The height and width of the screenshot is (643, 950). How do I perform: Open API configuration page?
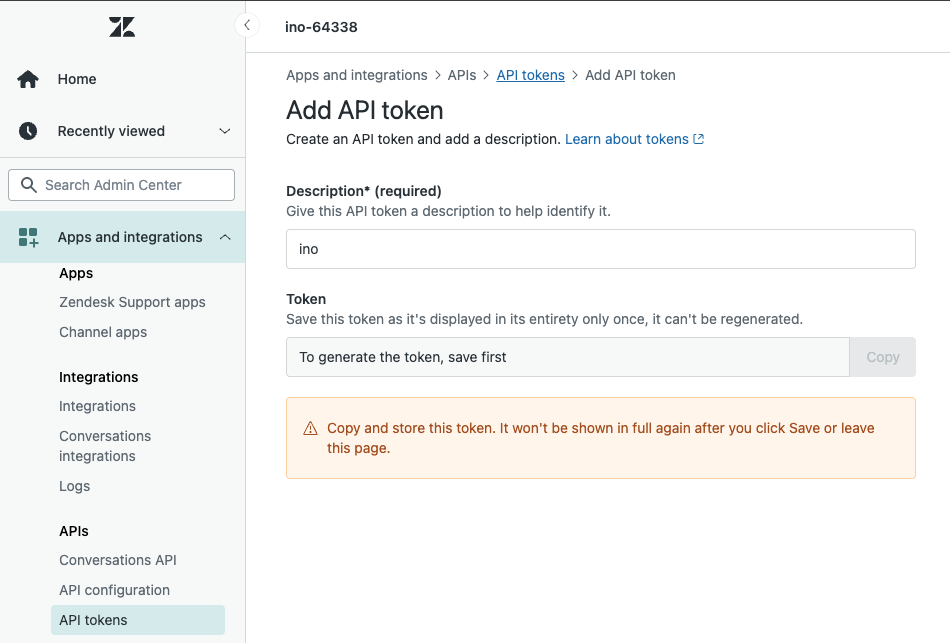(x=114, y=590)
